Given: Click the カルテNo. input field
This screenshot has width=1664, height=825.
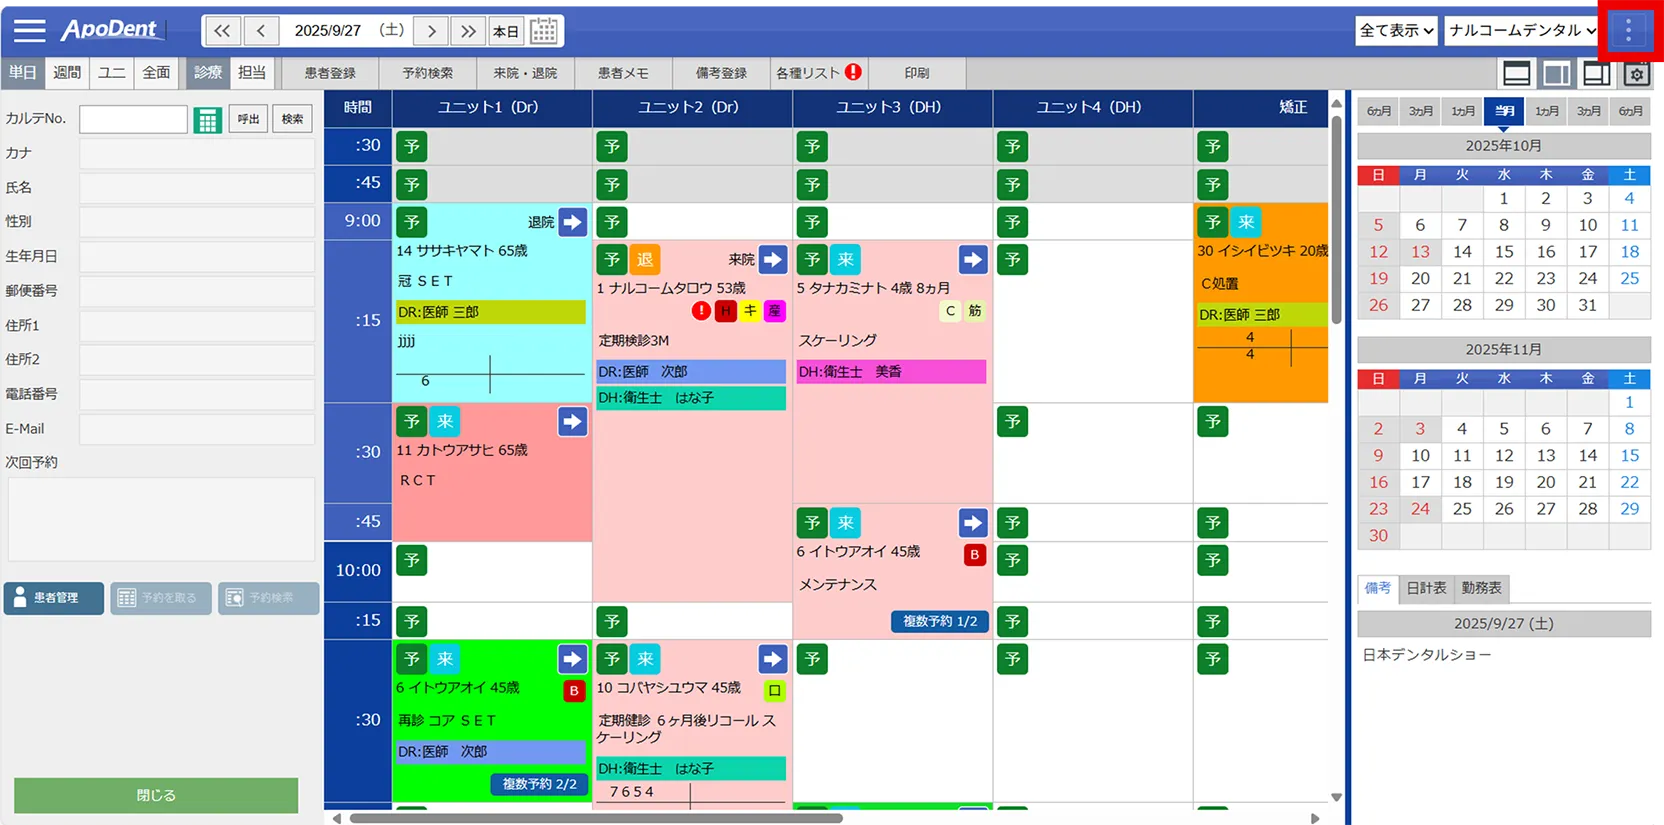Looking at the screenshot, I should tap(133, 119).
